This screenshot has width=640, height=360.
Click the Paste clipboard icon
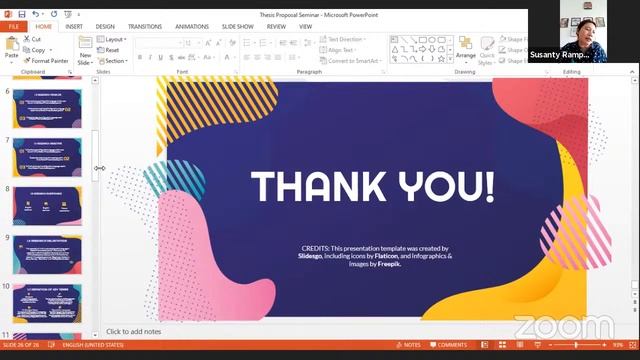[x=12, y=43]
